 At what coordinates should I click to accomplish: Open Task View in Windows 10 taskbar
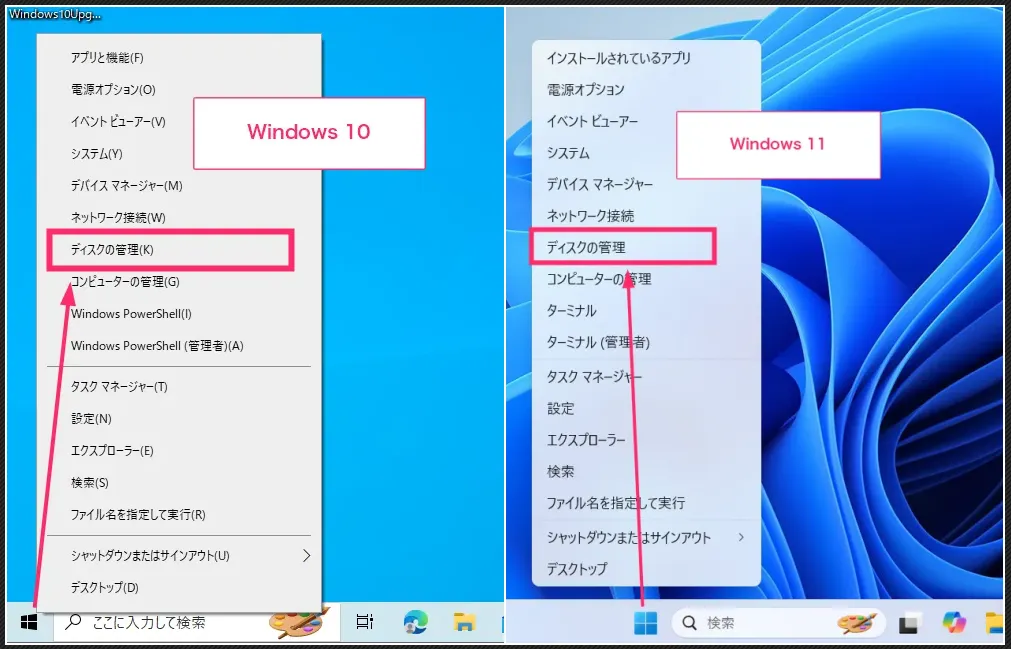coord(365,622)
